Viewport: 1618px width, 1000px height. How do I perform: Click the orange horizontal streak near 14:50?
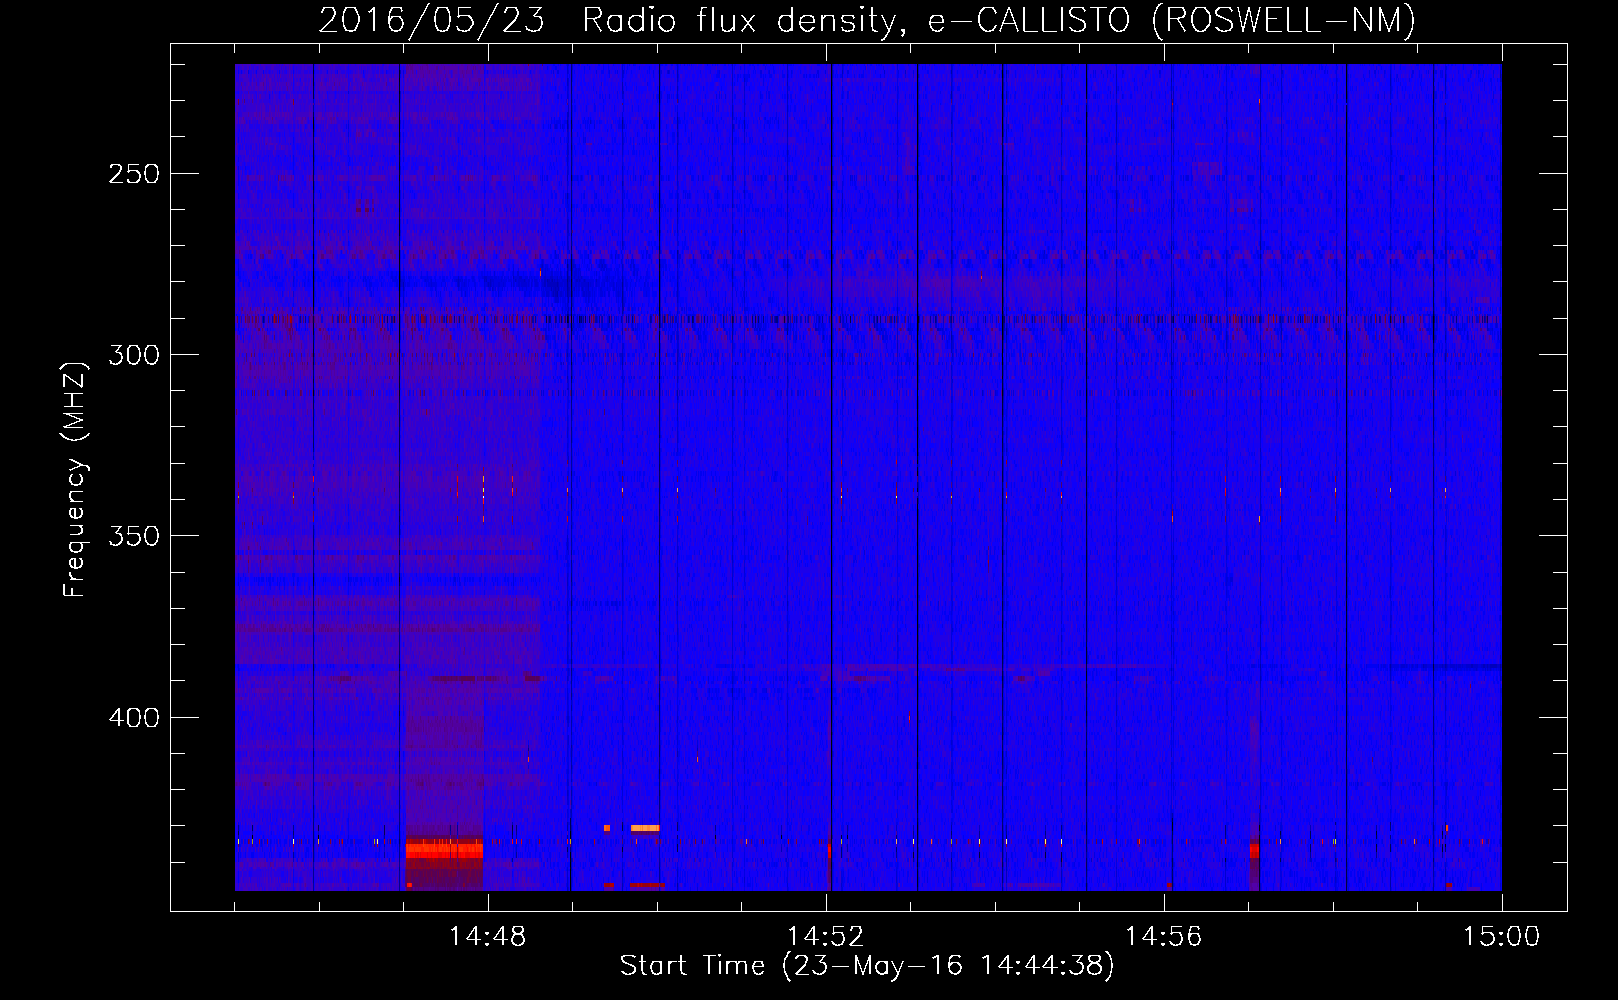tap(645, 828)
